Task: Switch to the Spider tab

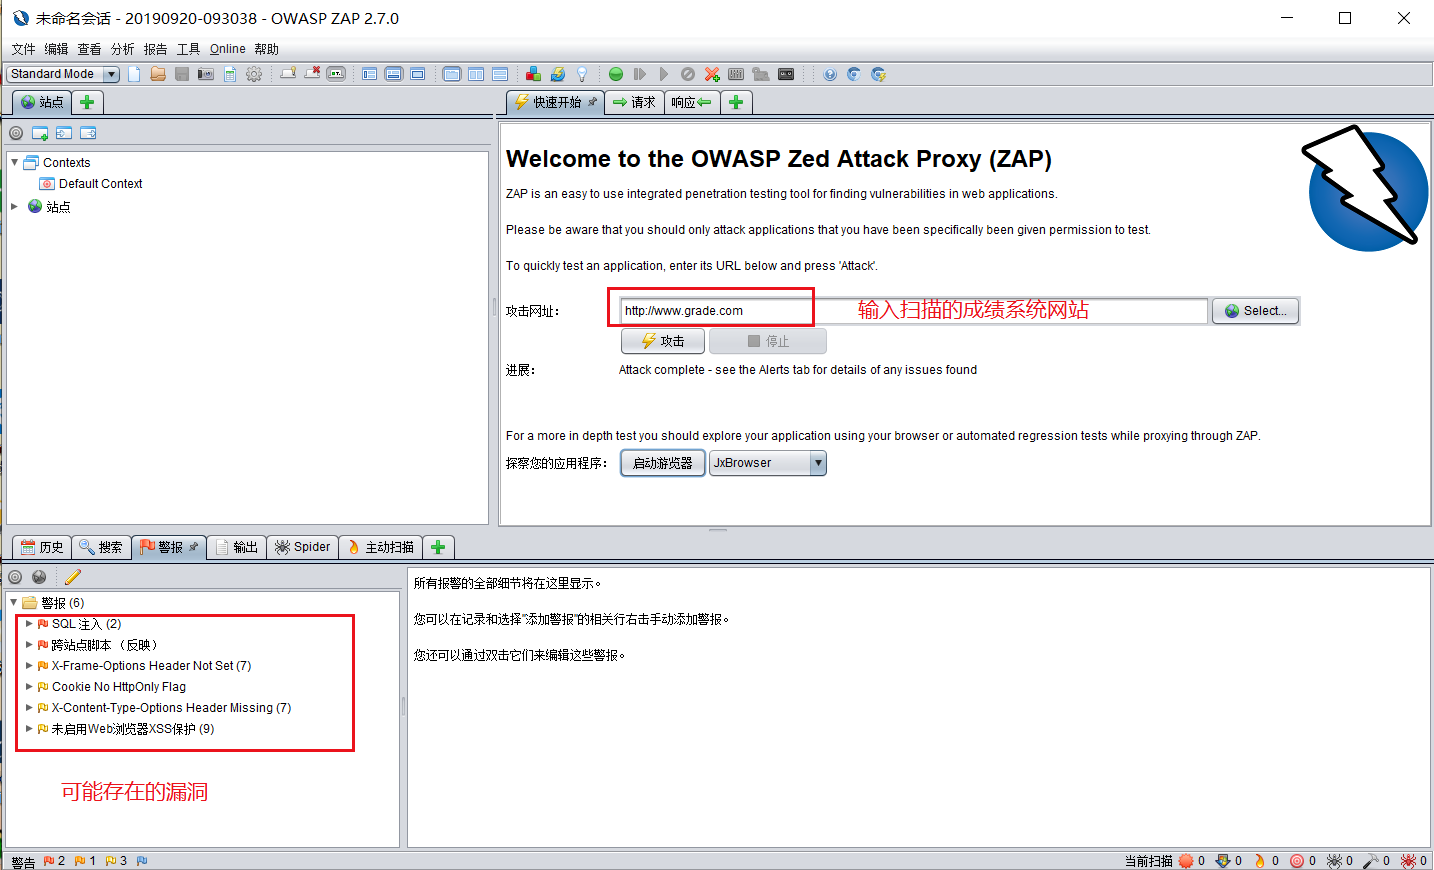Action: [302, 547]
